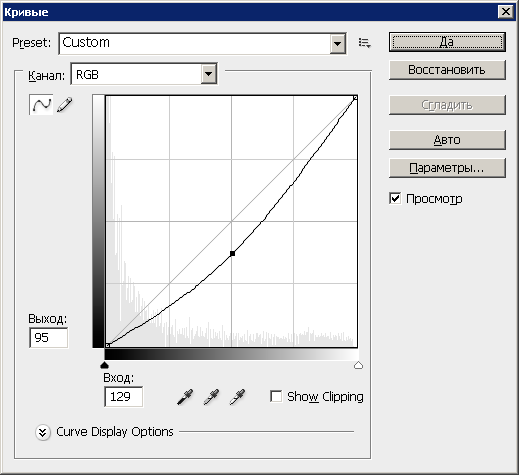Click the Восстановить button
The width and height of the screenshot is (519, 475).
click(447, 70)
